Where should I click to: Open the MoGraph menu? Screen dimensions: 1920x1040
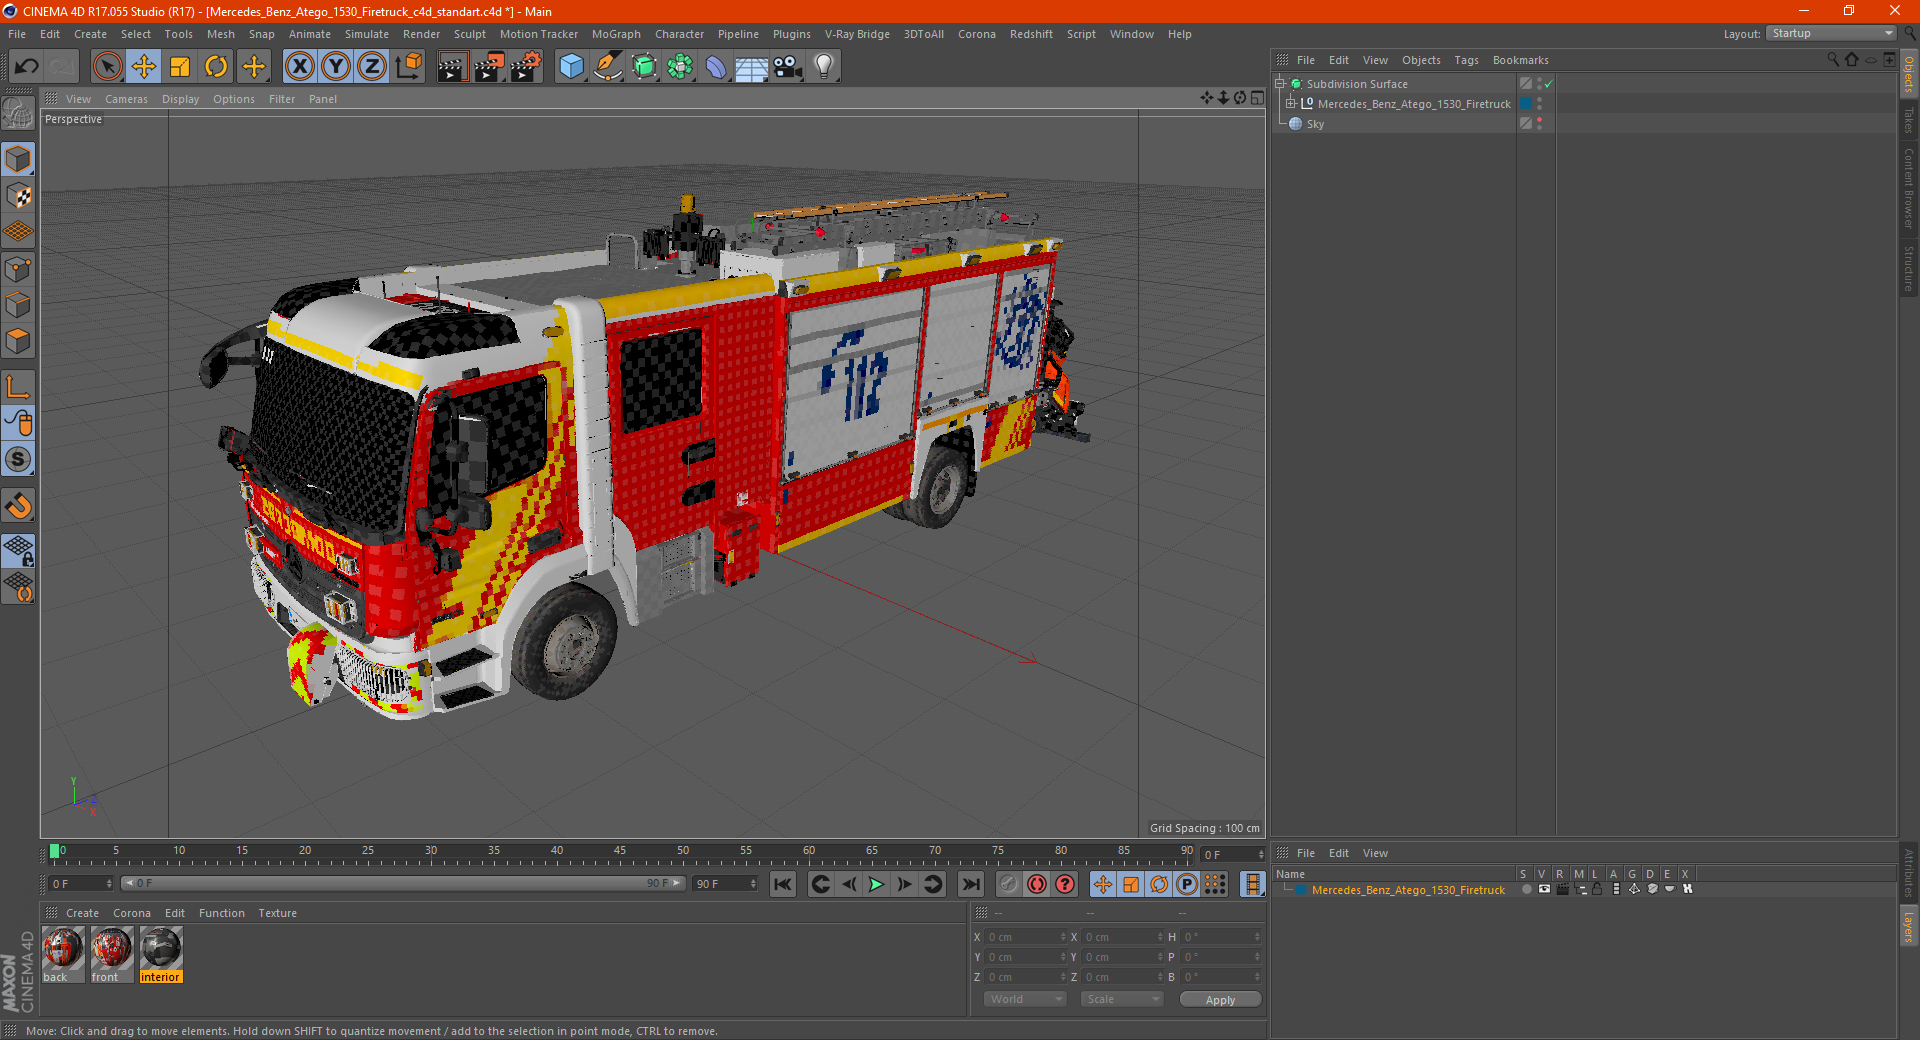click(616, 34)
